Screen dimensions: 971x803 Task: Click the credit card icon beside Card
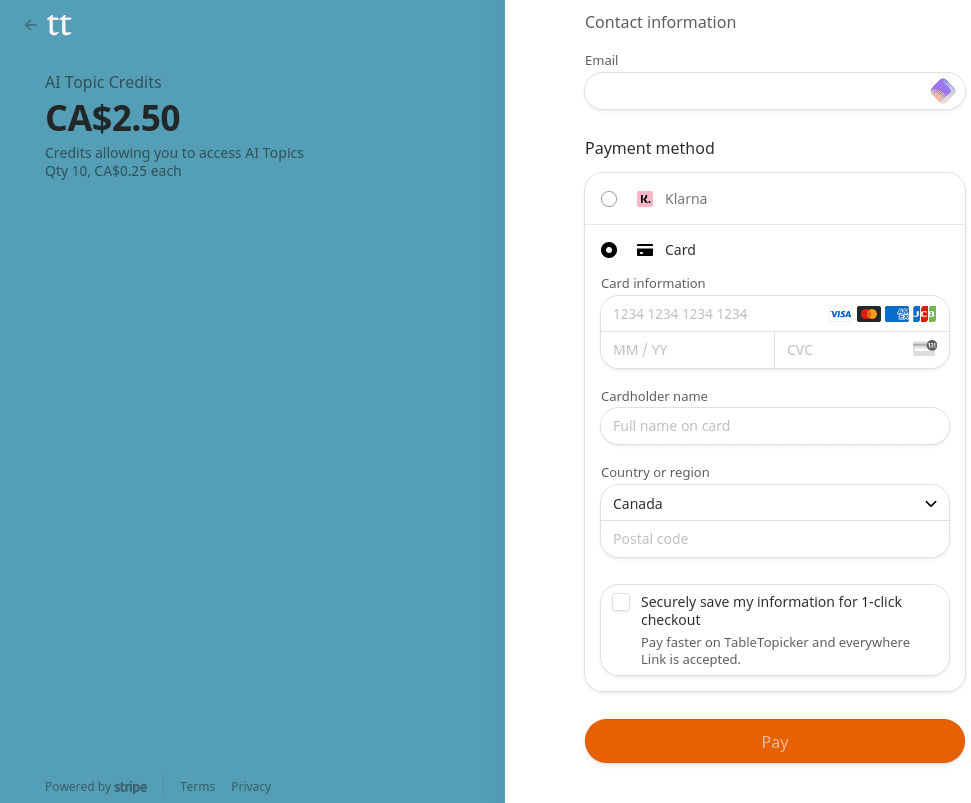pyautogui.click(x=645, y=250)
